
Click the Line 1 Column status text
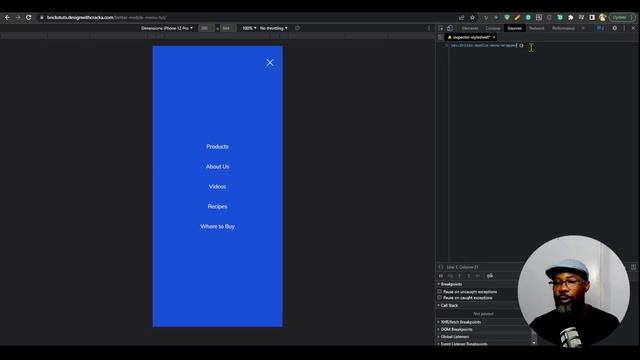click(x=462, y=267)
